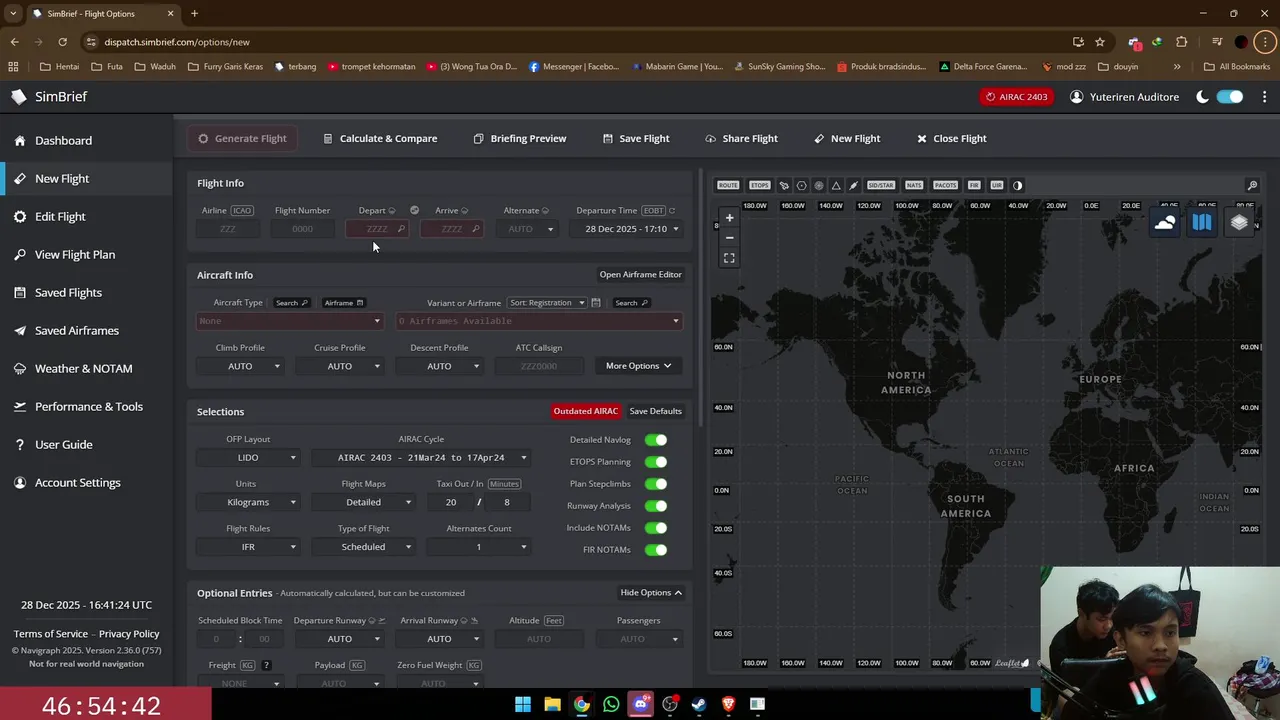
Task: Open the OFP Layout LIDO dropdown
Action: pyautogui.click(x=248, y=458)
